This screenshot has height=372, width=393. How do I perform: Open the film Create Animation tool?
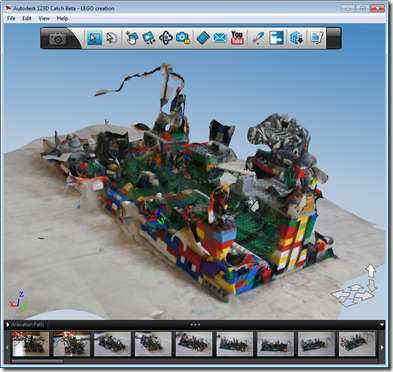click(203, 38)
